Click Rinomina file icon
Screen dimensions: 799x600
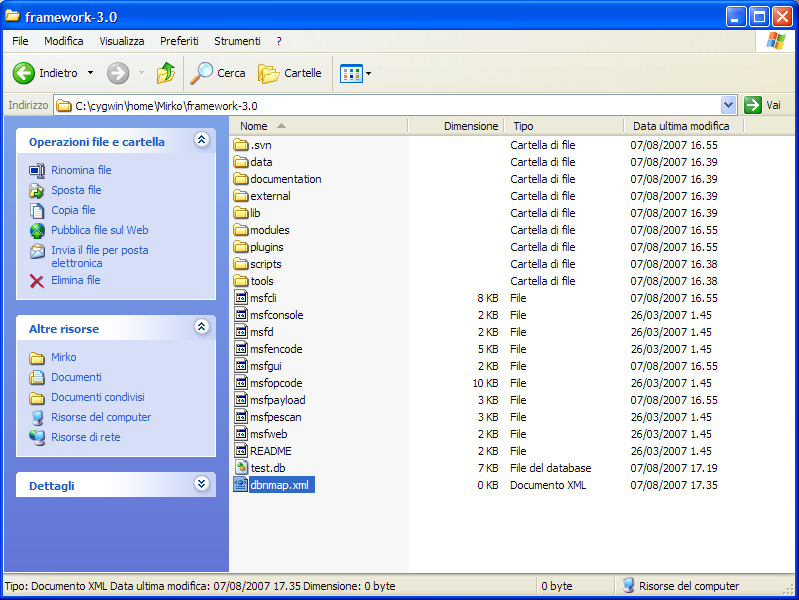click(37, 170)
